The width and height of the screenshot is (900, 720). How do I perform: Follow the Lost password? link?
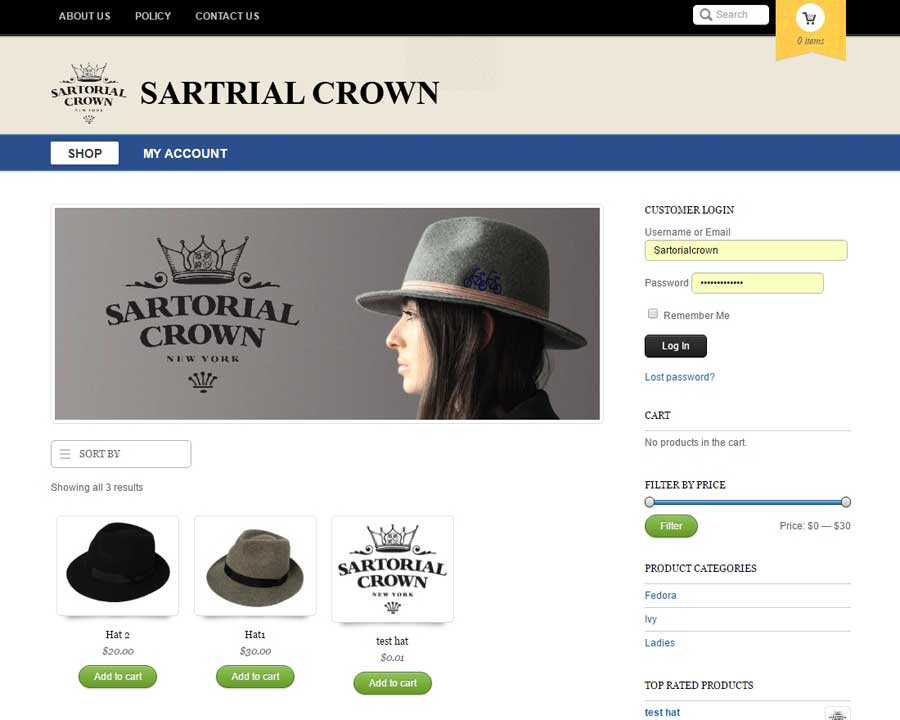tap(680, 377)
